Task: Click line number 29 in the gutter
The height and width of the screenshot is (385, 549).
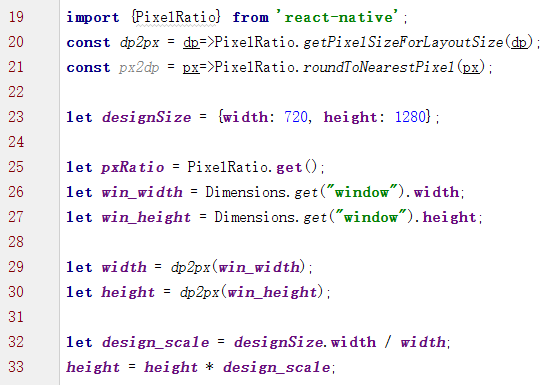Action: tap(16, 267)
